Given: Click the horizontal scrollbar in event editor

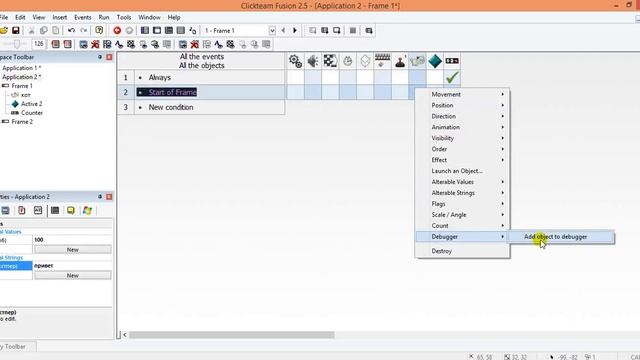Looking at the screenshot, I should coord(231,335).
